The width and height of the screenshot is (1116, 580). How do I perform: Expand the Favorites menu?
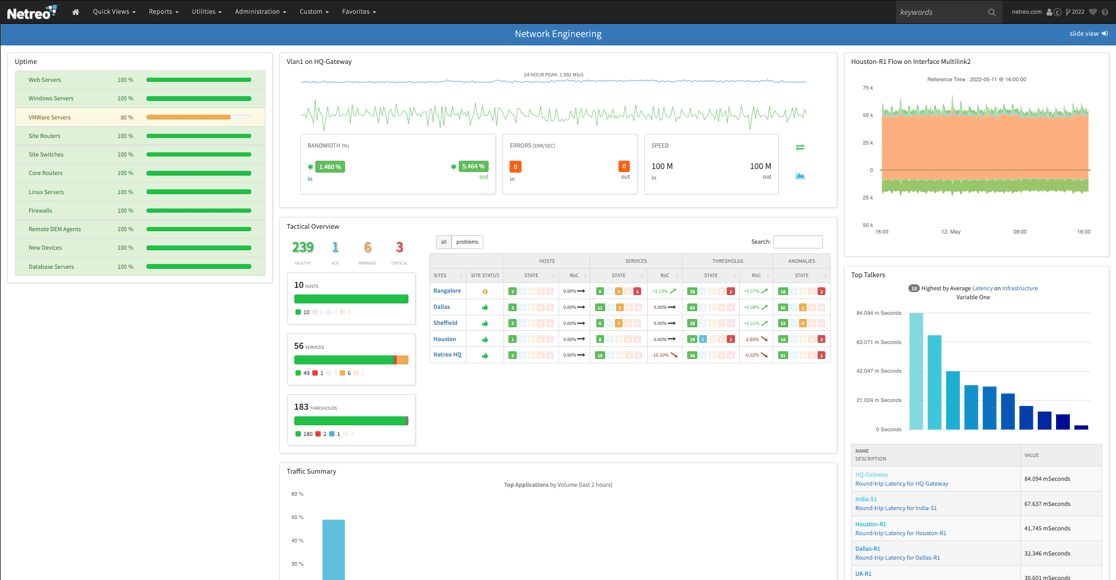[x=359, y=12]
